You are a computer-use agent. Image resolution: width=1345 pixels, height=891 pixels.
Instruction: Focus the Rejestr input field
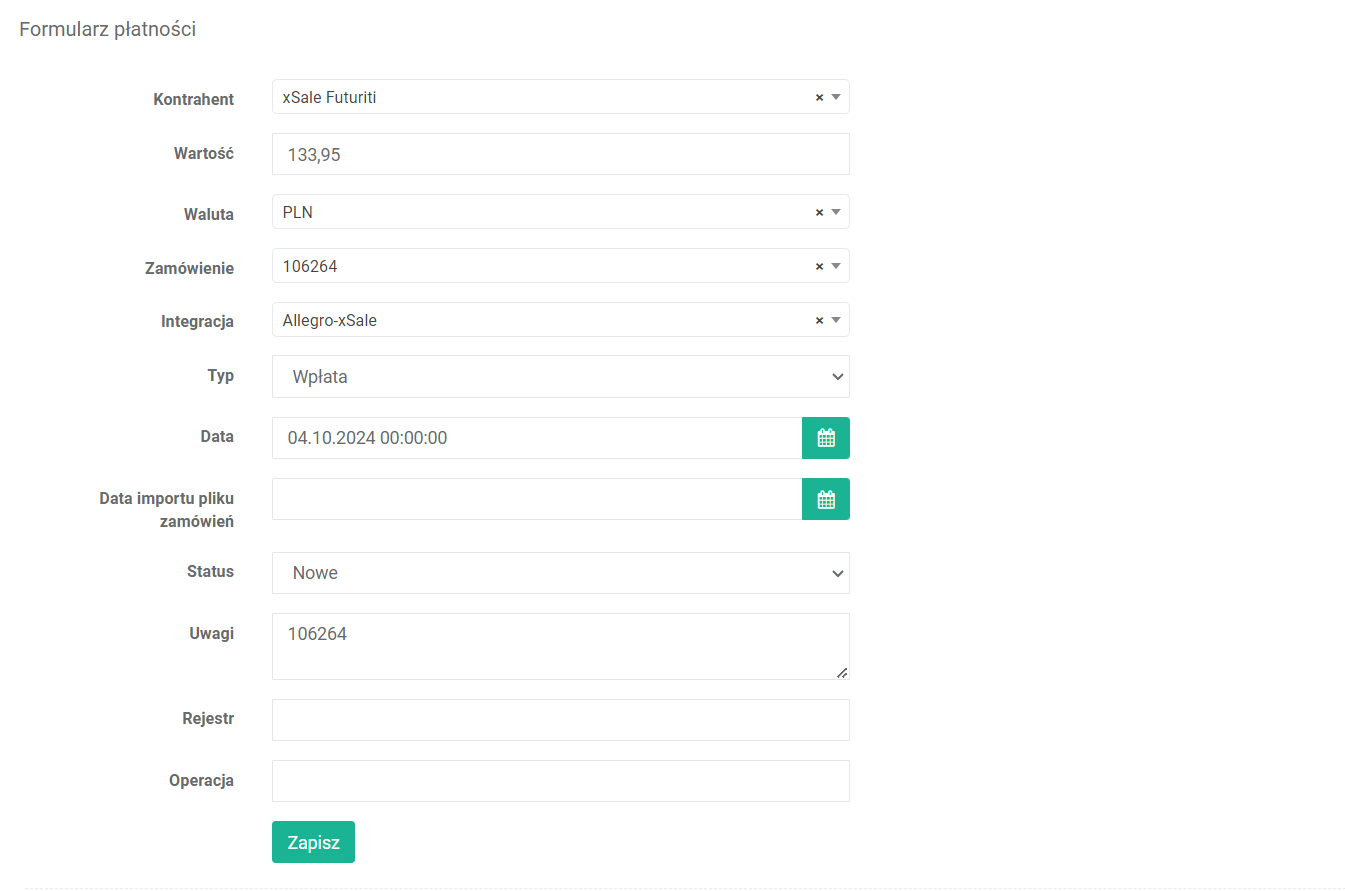tap(560, 720)
